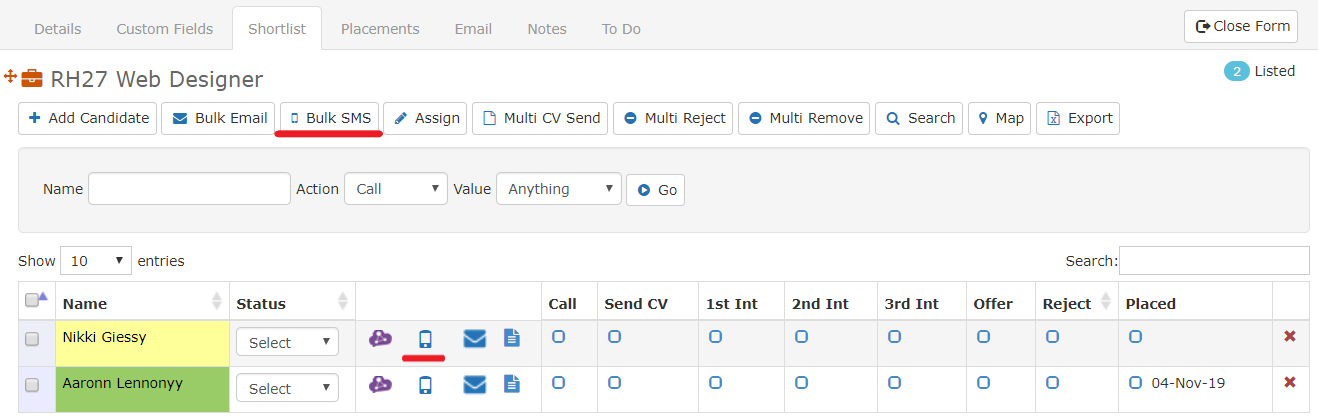Click the purple cloud icon for Aaronn Lennonyy
The image size is (1318, 419).
380,384
